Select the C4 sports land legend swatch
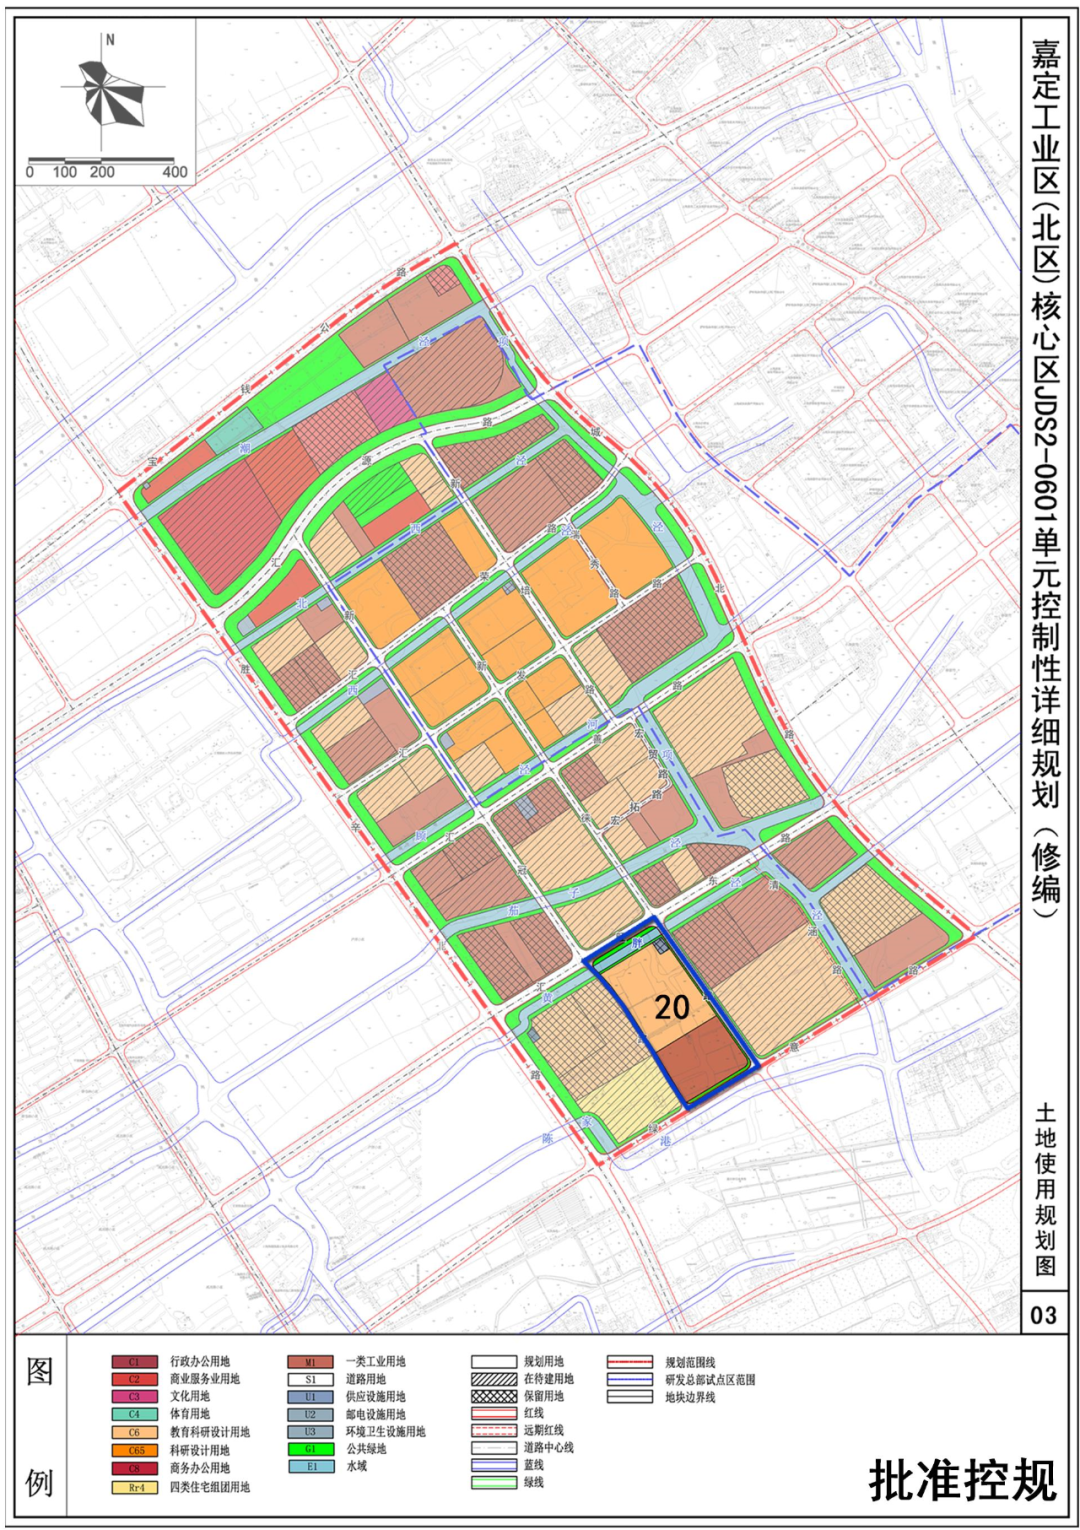Viewport: 1080px width, 1530px height. point(134,1415)
